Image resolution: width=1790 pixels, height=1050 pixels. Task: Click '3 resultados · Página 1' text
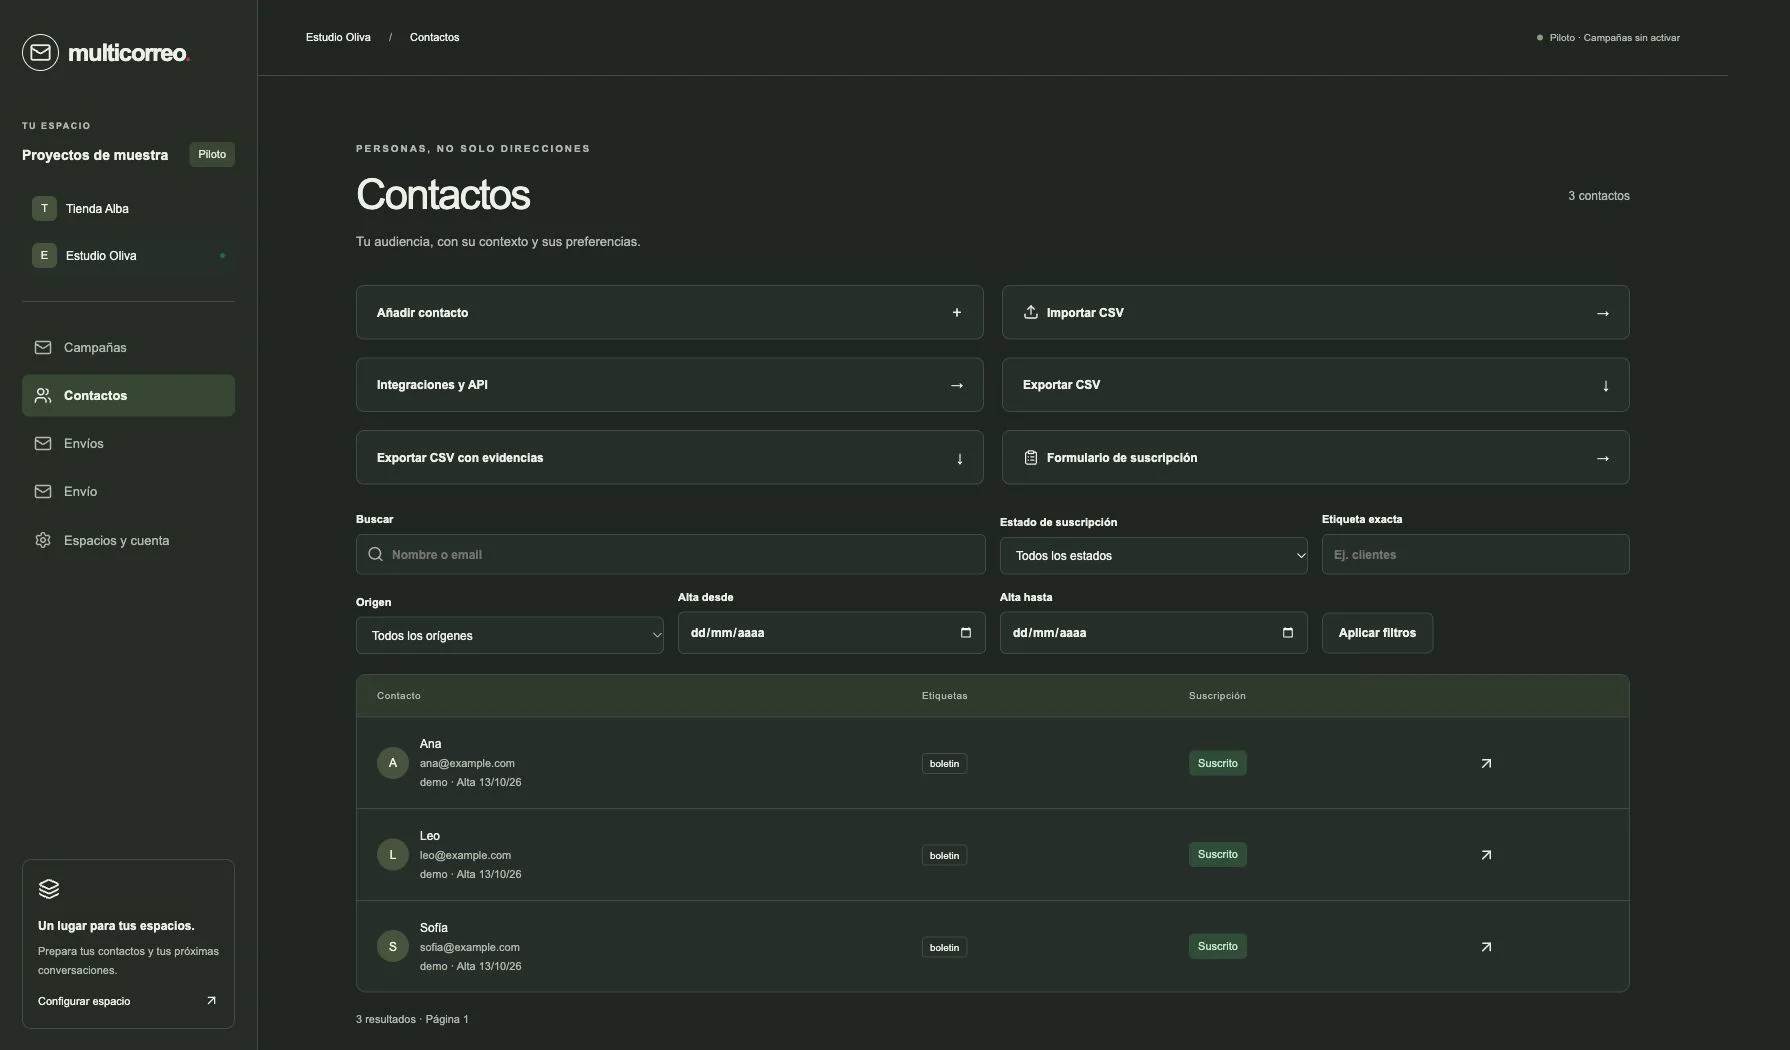(412, 1019)
